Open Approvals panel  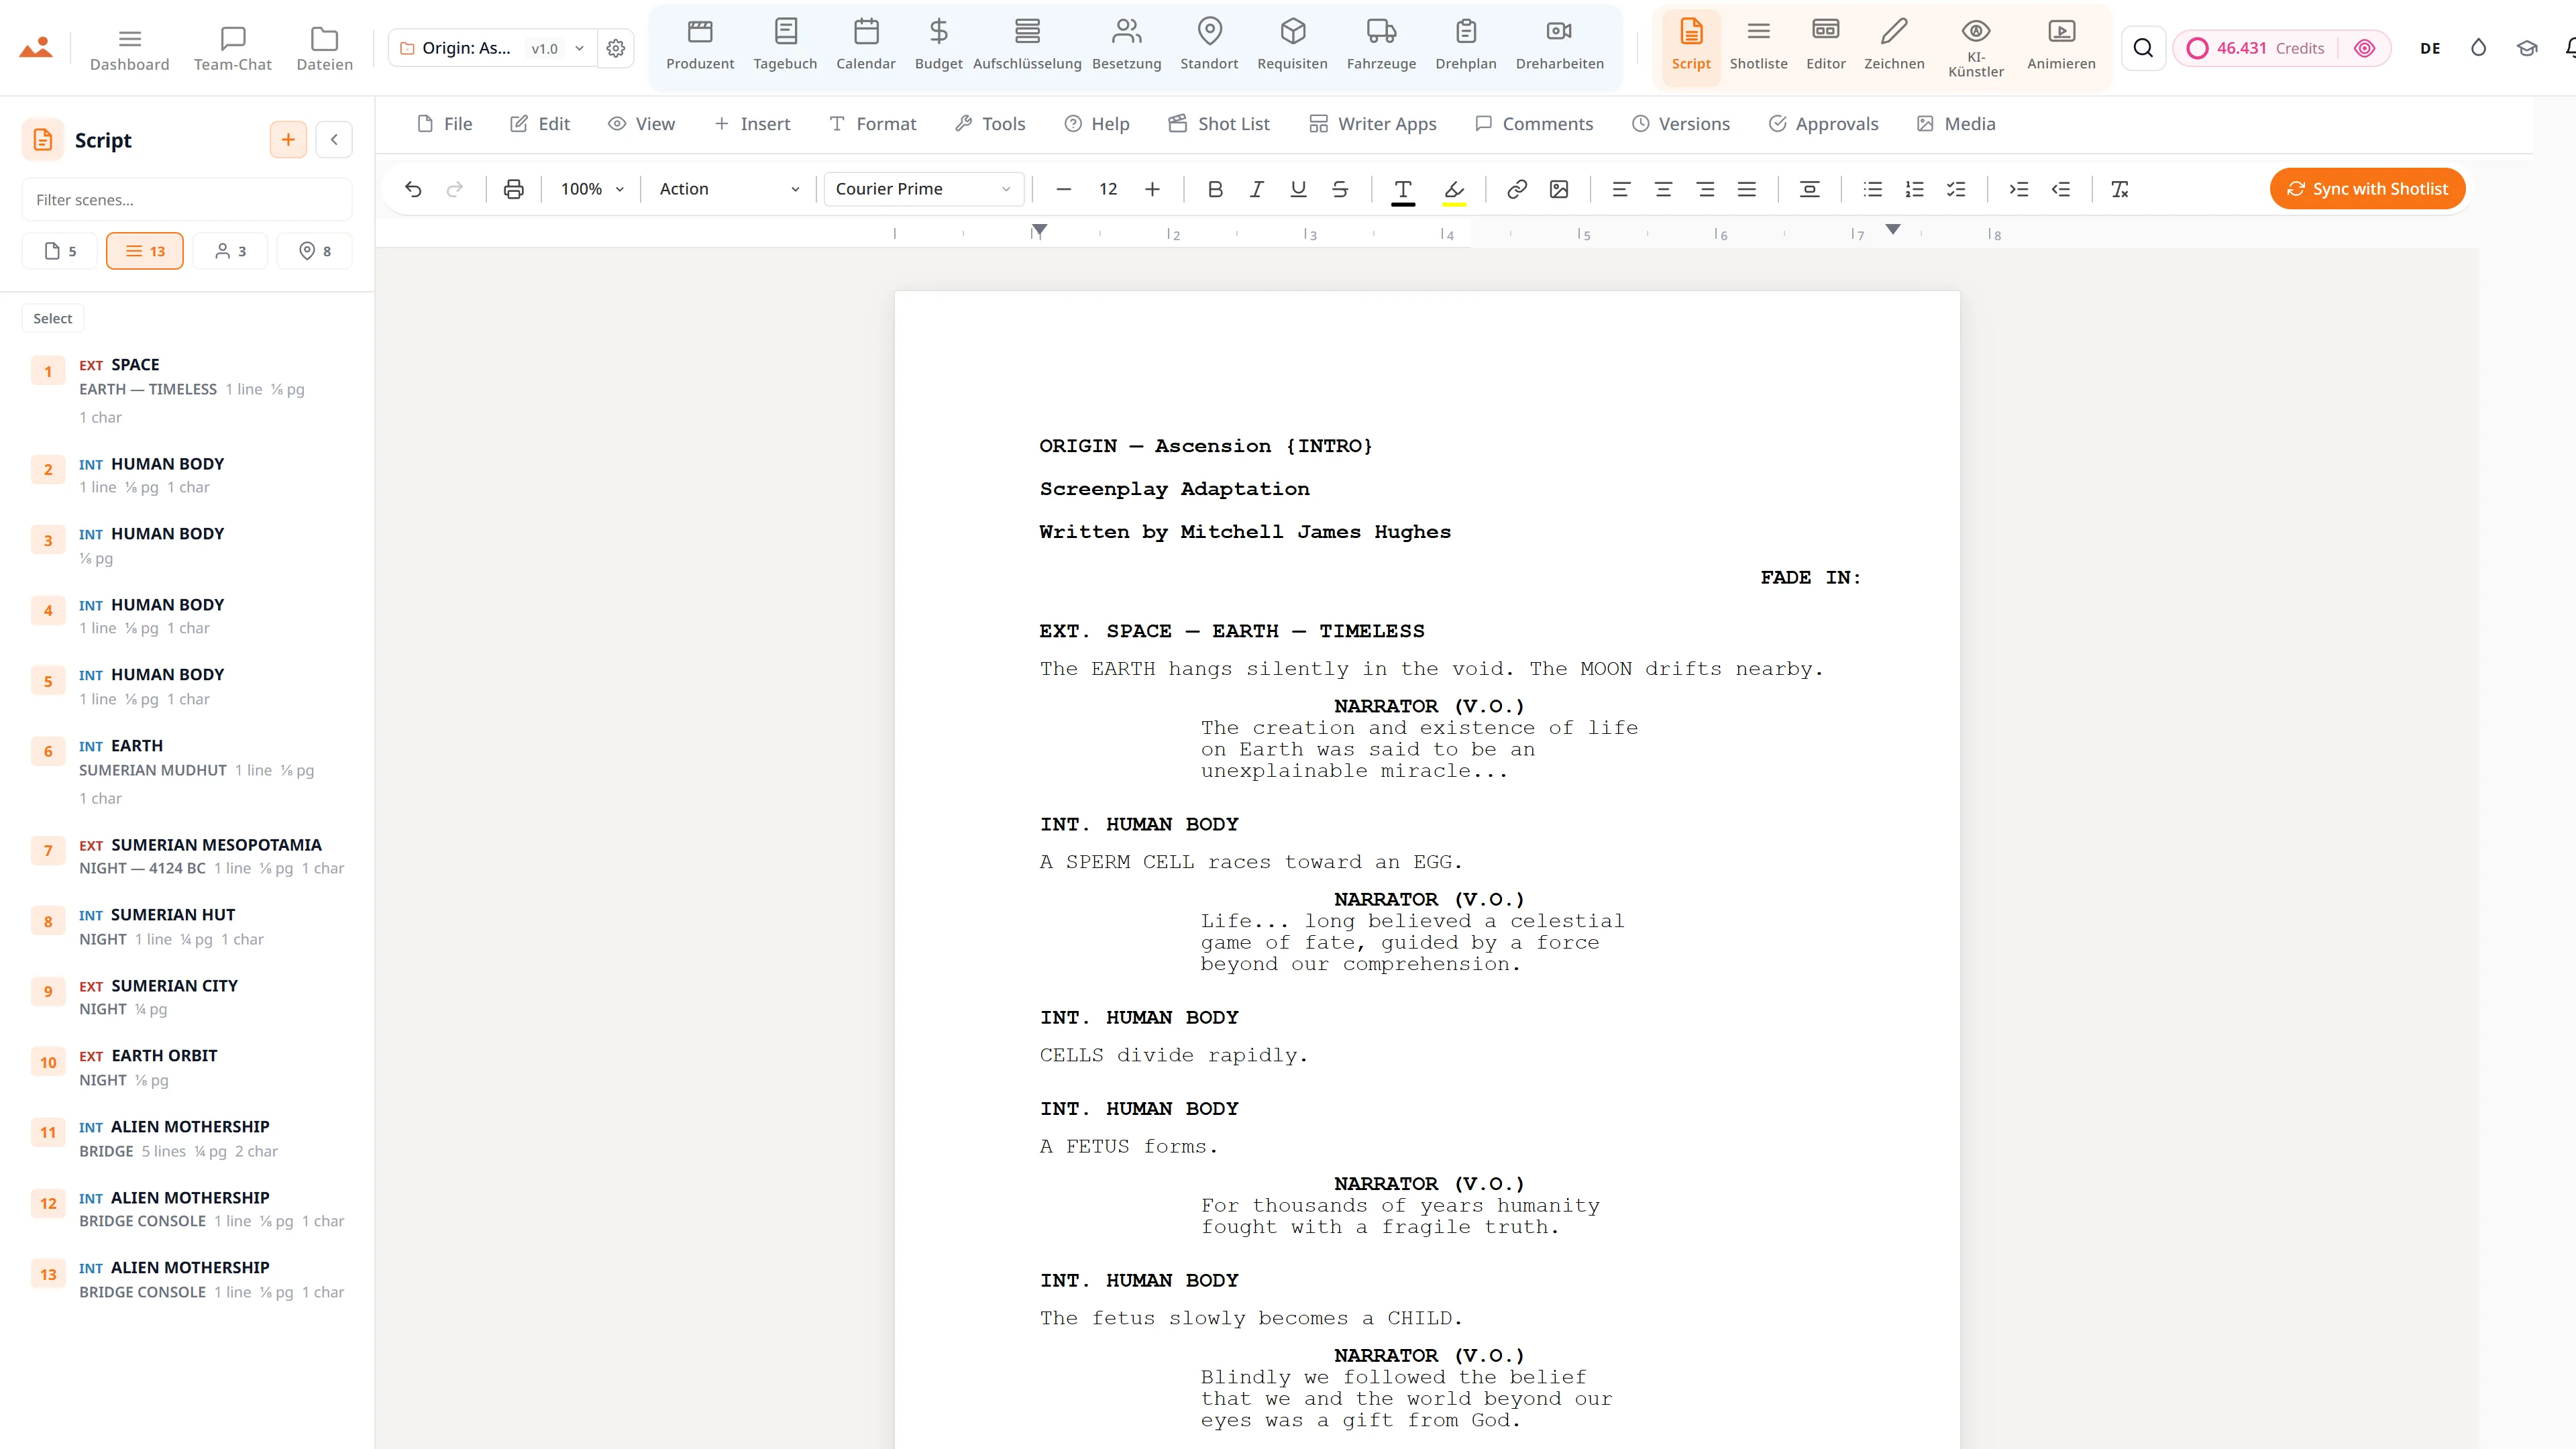pyautogui.click(x=1824, y=124)
